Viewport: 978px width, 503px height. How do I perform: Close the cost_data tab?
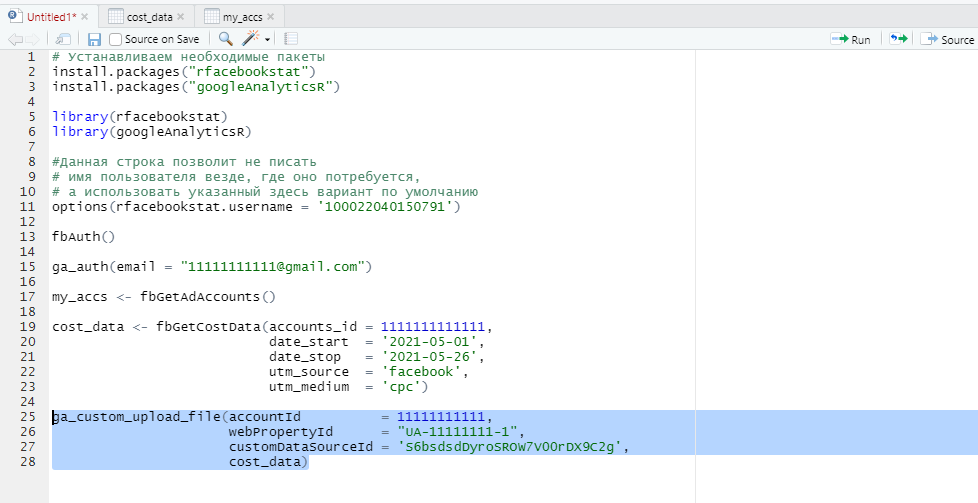tap(181, 17)
